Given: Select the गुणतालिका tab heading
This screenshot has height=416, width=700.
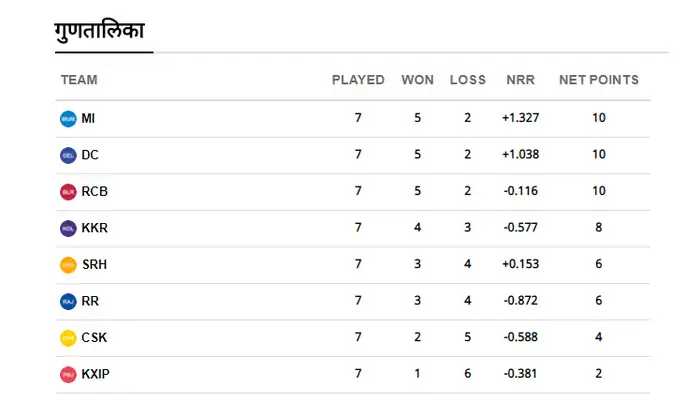Looking at the screenshot, I should (x=101, y=32).
